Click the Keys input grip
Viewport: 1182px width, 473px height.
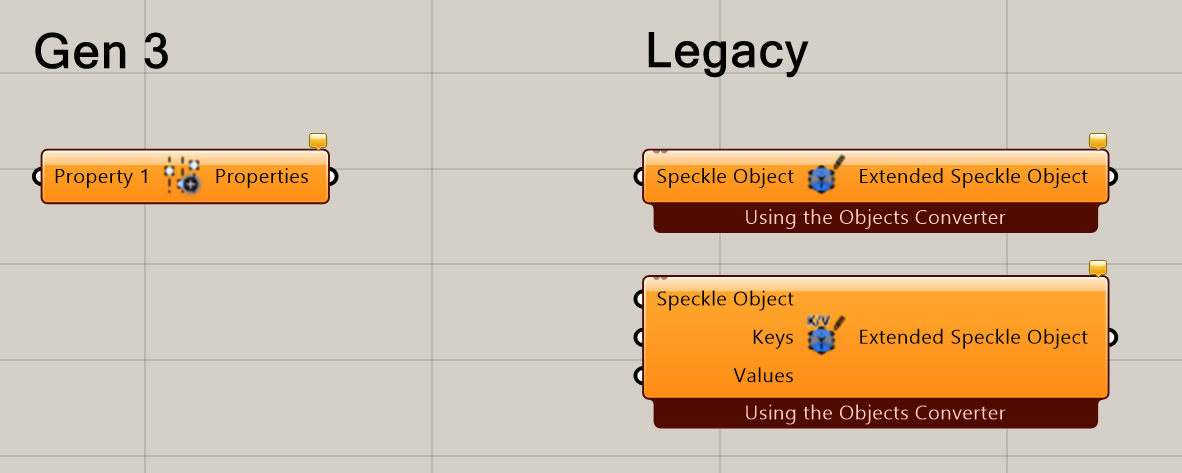click(638, 336)
